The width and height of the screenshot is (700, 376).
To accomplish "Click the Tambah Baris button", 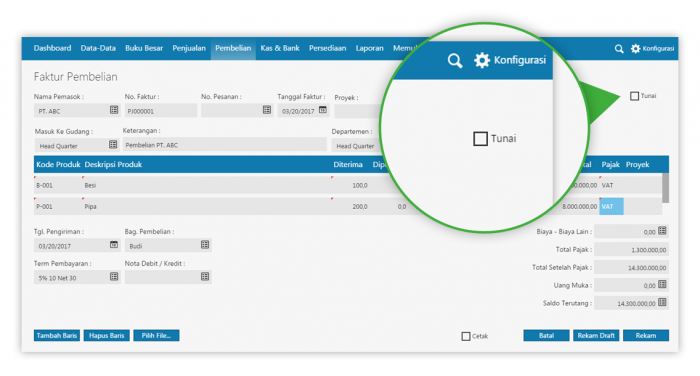I will click(x=57, y=335).
